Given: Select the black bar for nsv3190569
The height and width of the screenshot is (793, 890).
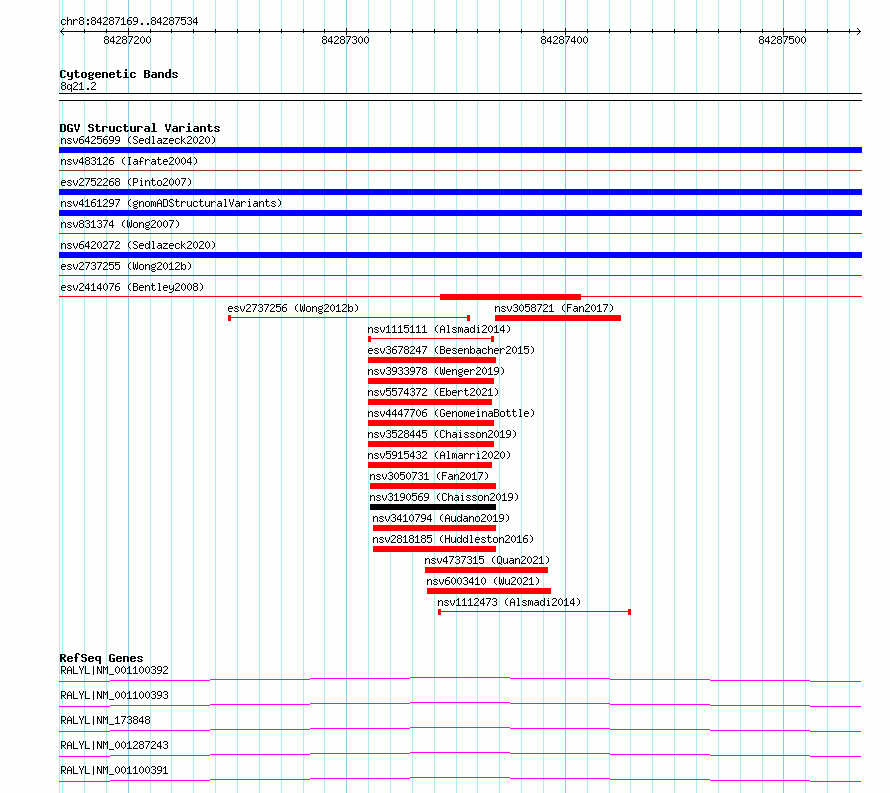Looking at the screenshot, I should tap(433, 507).
